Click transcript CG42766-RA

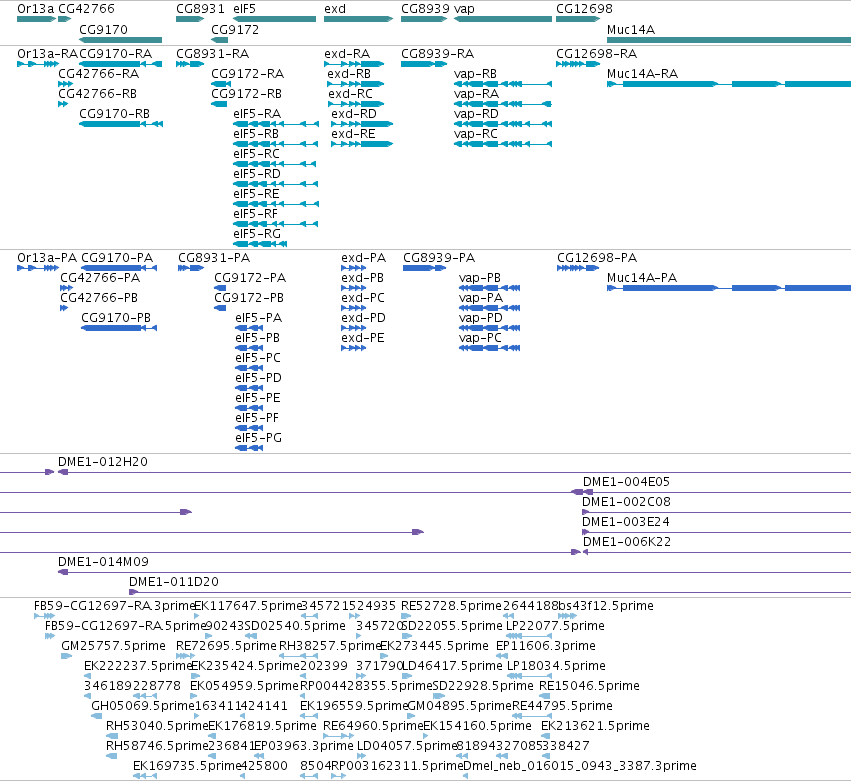coord(65,84)
